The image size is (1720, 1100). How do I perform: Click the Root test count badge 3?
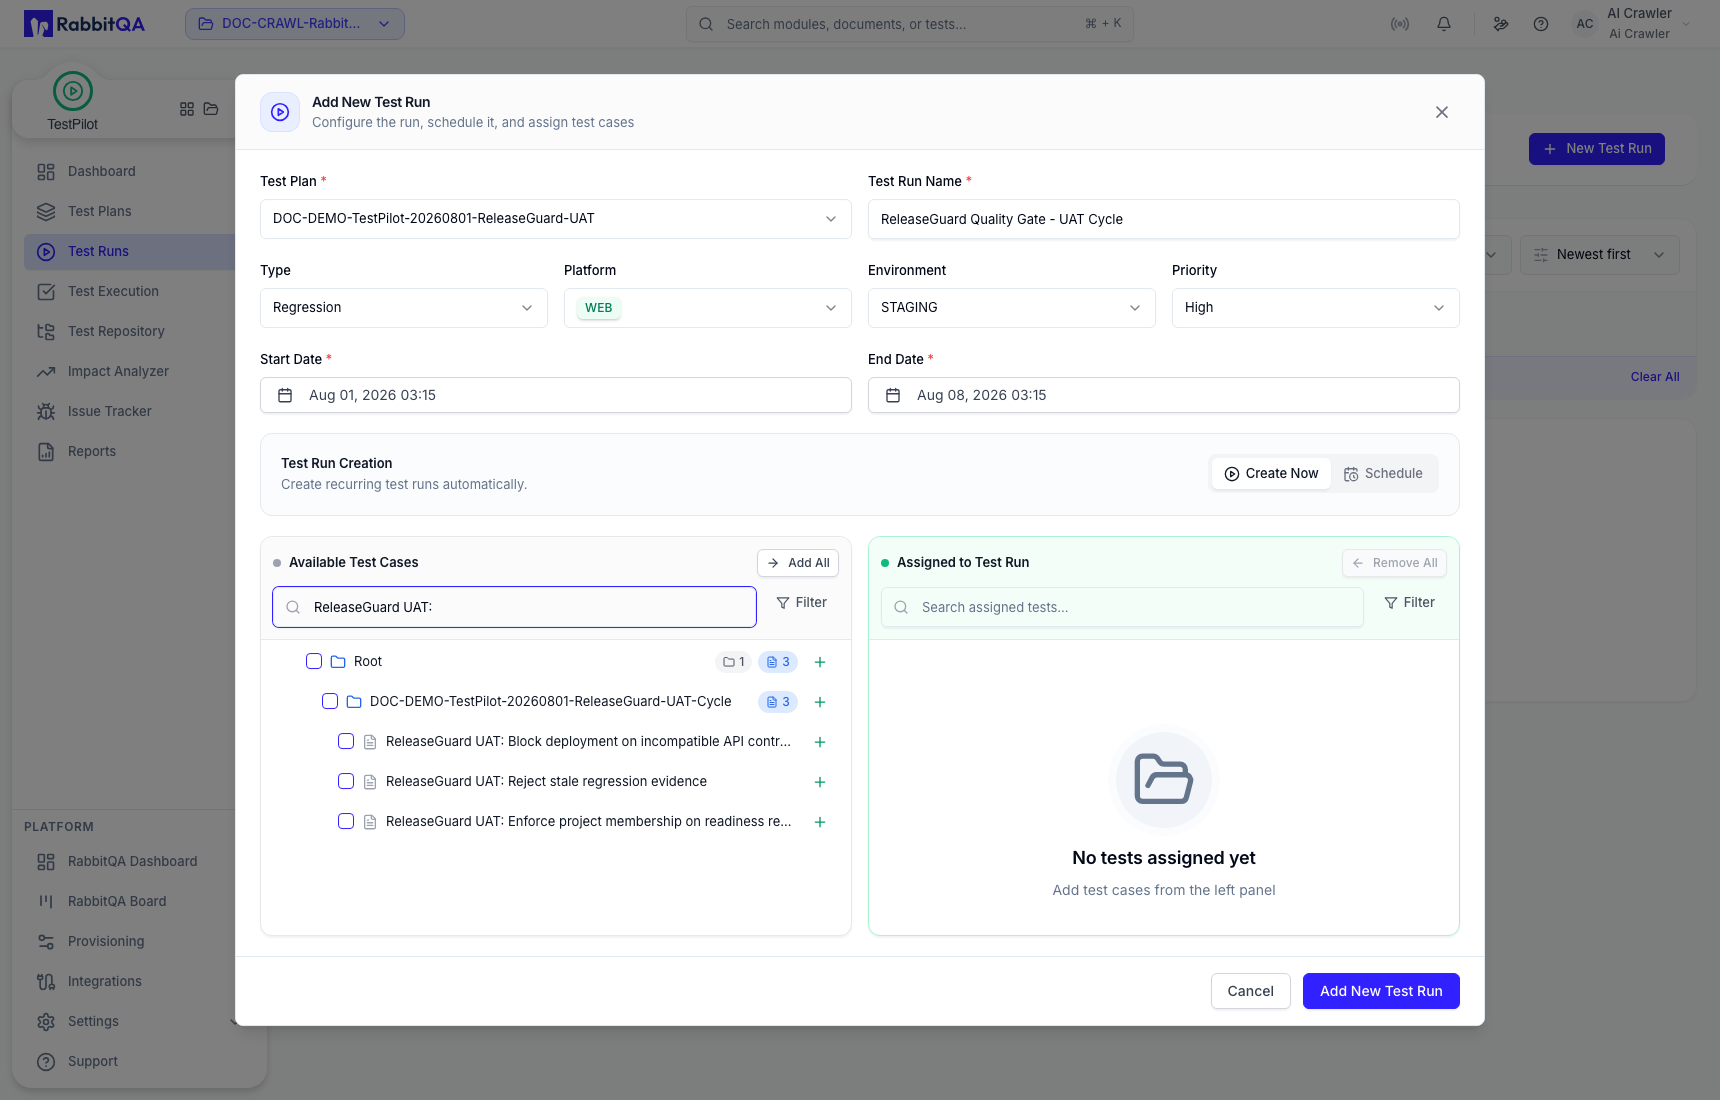(x=778, y=662)
